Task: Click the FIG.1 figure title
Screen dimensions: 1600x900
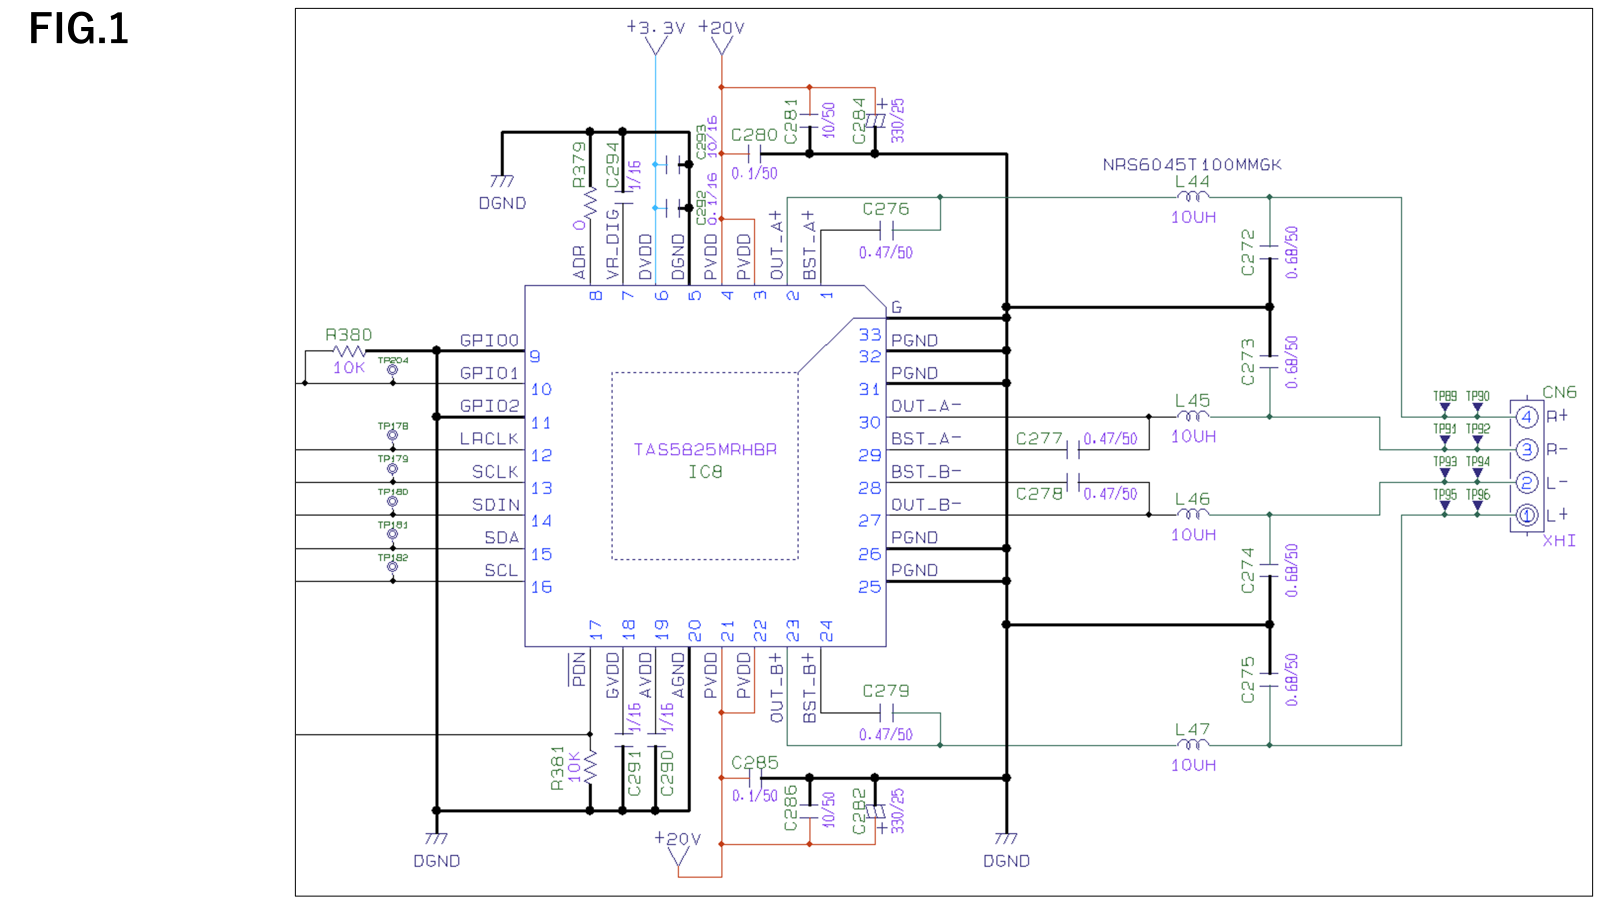Action: click(x=79, y=29)
